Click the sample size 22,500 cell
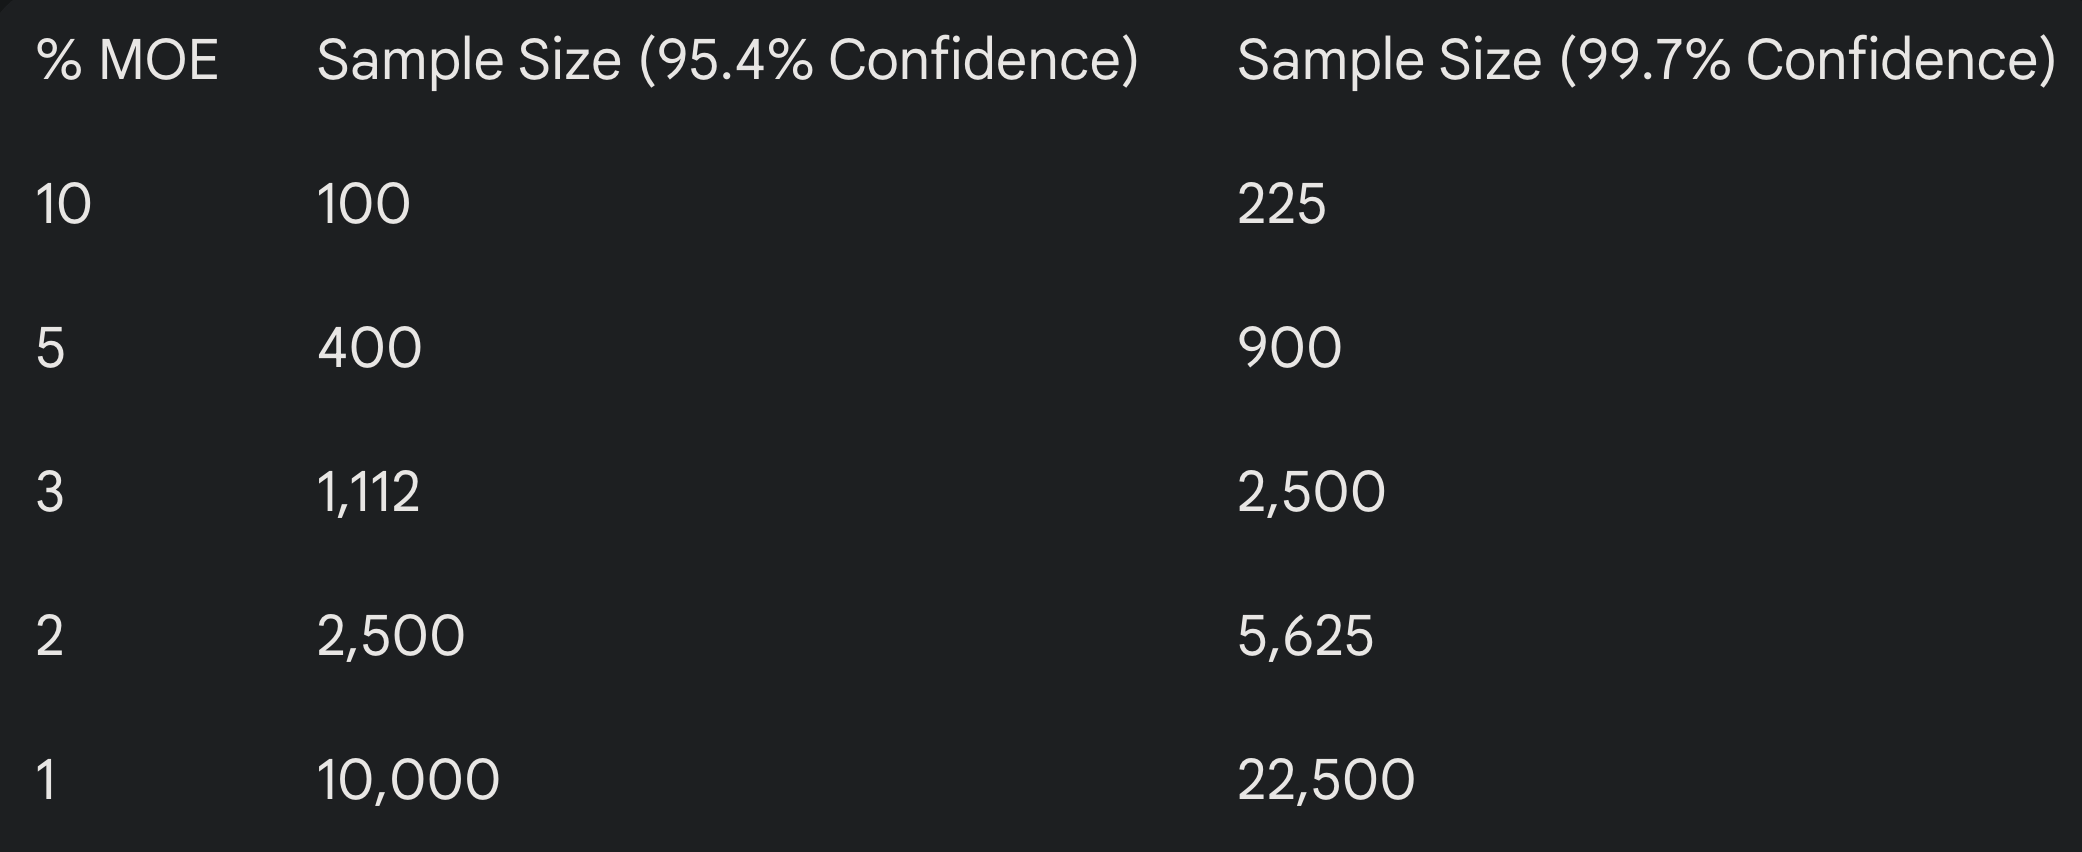This screenshot has width=2082, height=852. (x=1326, y=781)
